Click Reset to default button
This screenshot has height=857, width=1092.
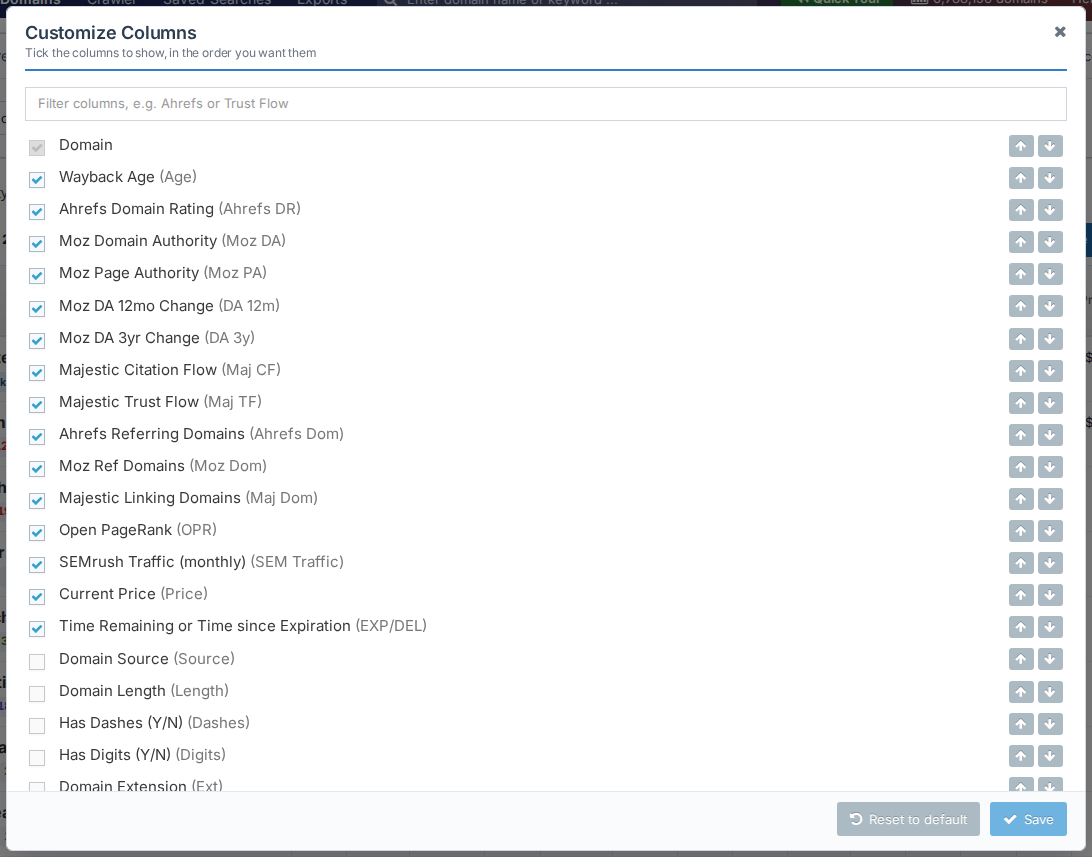tap(908, 819)
